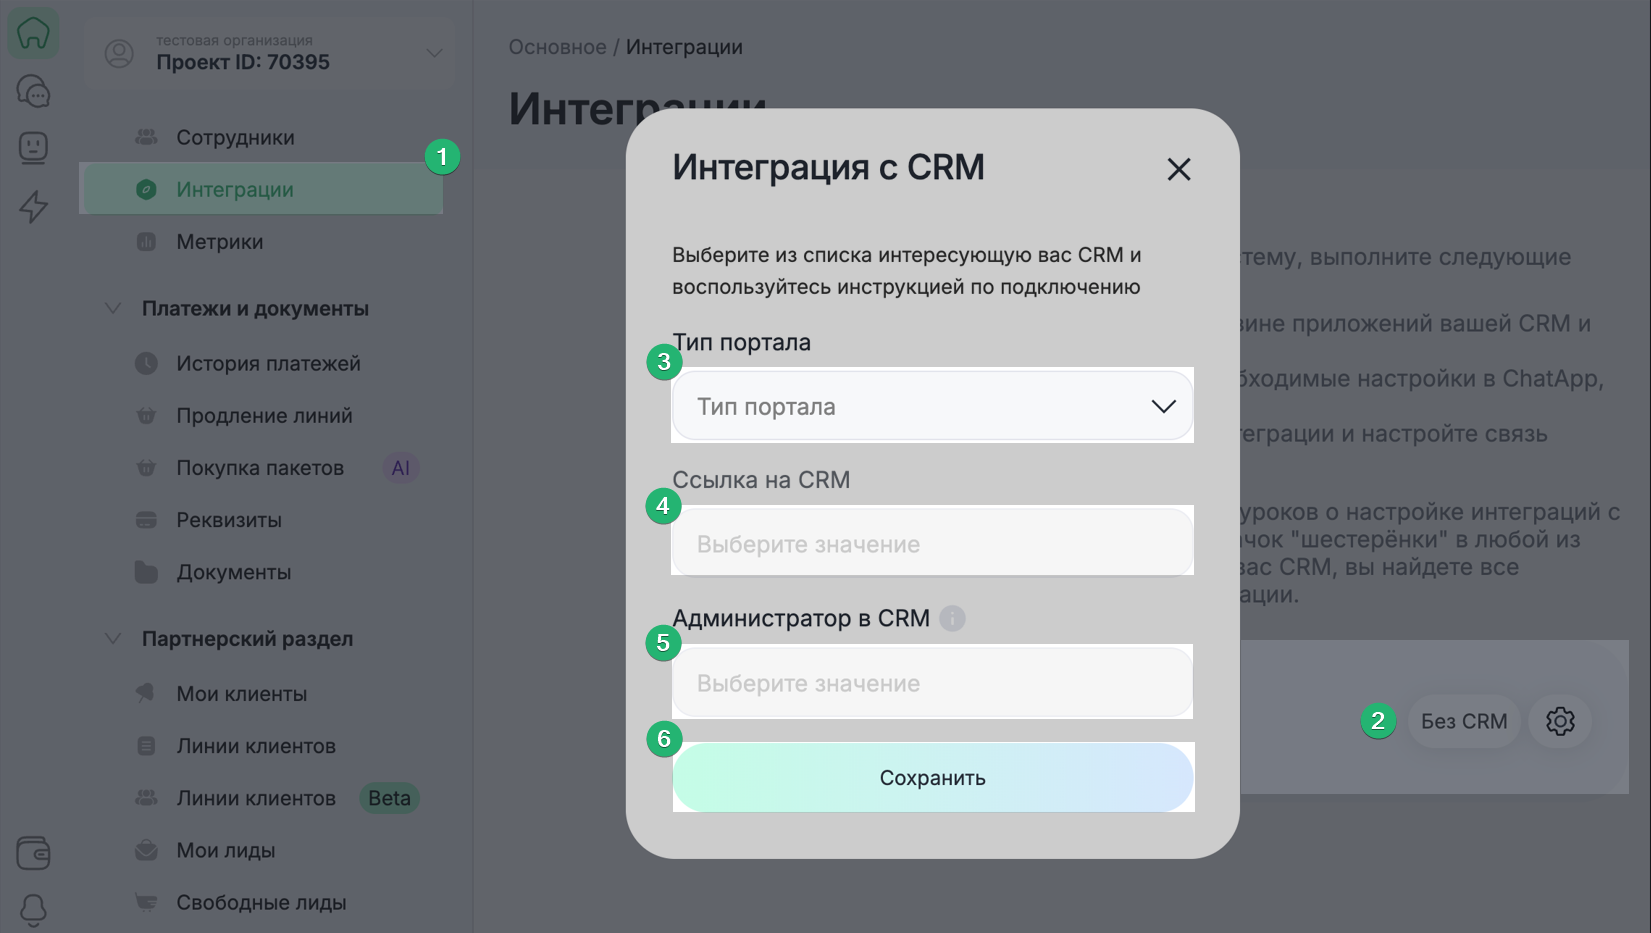Click the Основное breadcrumb link
The height and width of the screenshot is (933, 1651).
coord(557,47)
